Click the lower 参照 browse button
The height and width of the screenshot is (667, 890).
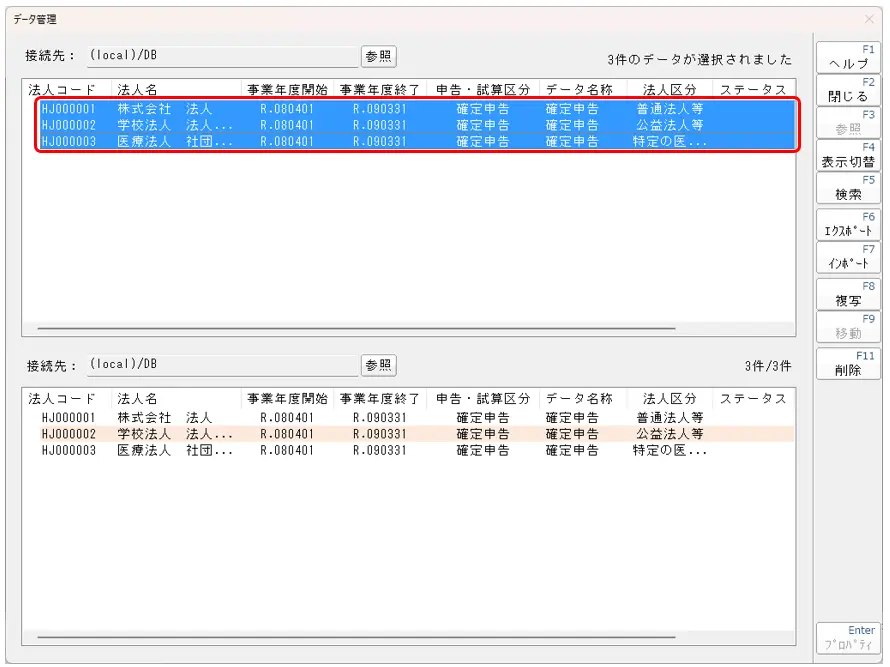coord(379,365)
